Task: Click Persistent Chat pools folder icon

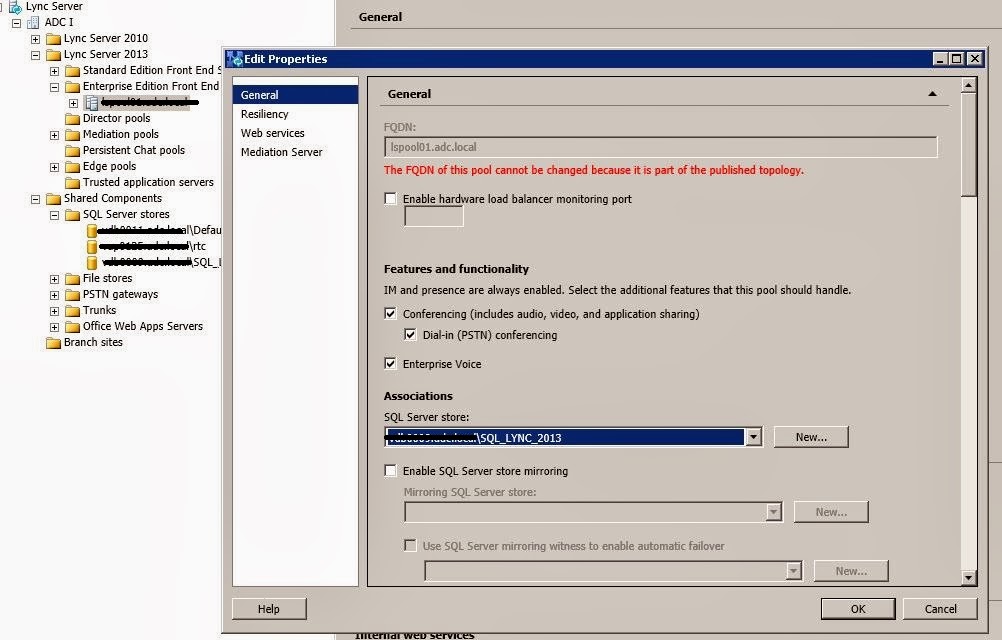Action: pos(73,151)
